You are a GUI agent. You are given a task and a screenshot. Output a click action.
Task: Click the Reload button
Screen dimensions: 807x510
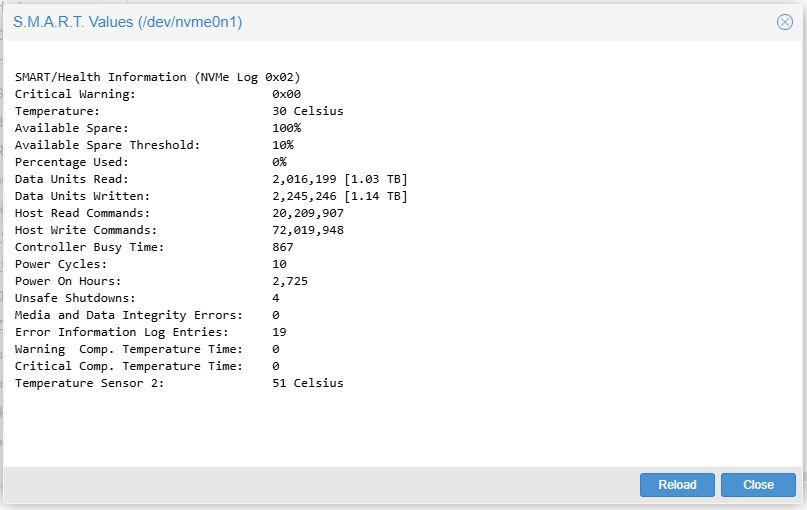[x=677, y=485]
